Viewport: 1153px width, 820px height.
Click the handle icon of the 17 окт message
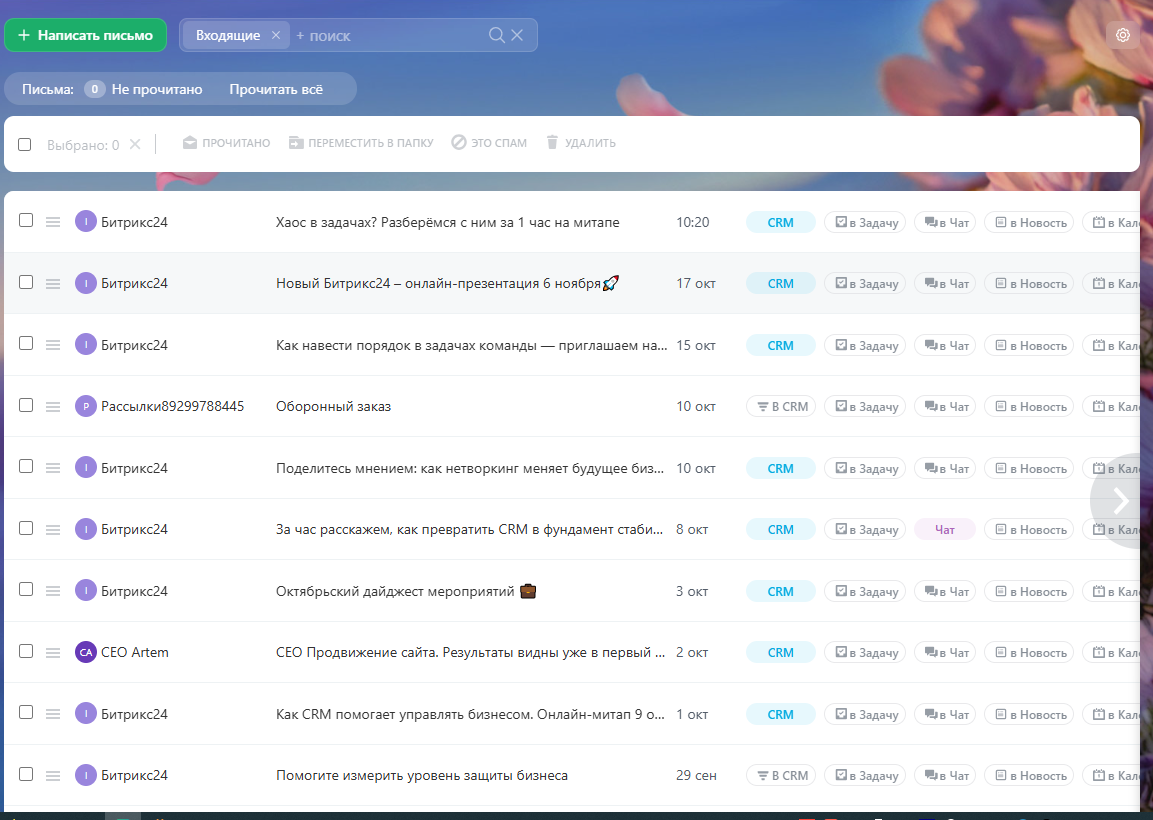(x=53, y=284)
